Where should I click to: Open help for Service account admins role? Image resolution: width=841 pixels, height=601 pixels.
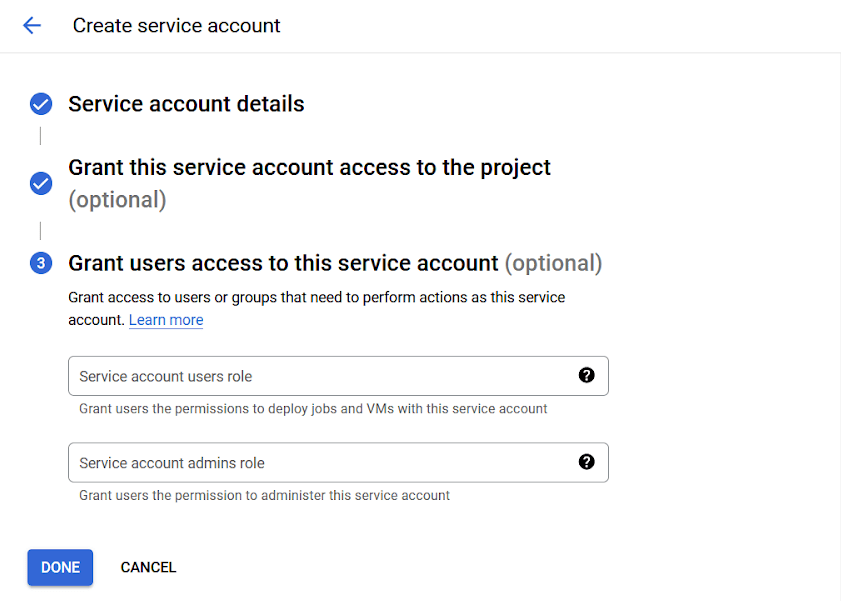pos(587,462)
